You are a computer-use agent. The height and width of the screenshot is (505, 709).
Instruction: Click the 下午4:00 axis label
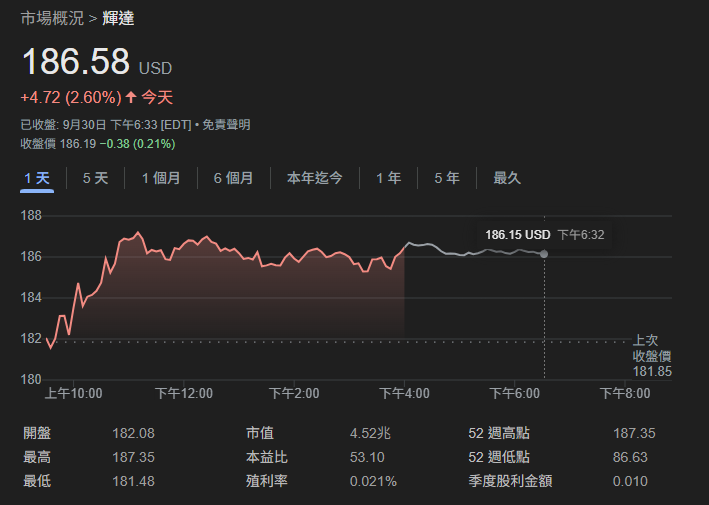tap(404, 393)
